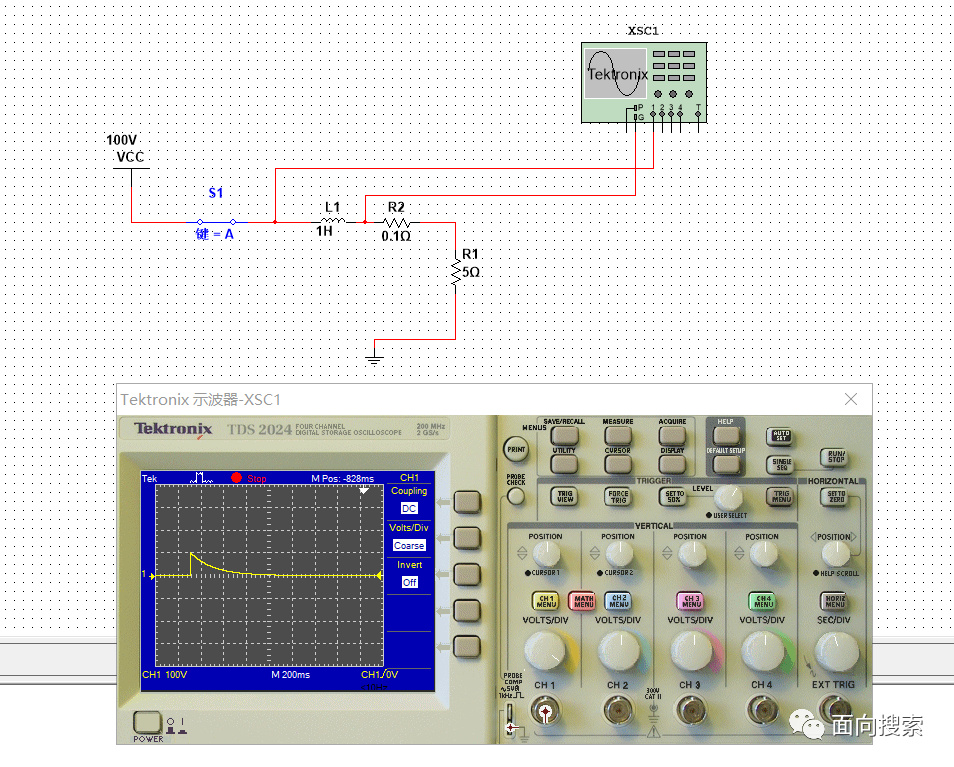Click the horizontal POSITION knob
This screenshot has width=954, height=767.
[835, 554]
